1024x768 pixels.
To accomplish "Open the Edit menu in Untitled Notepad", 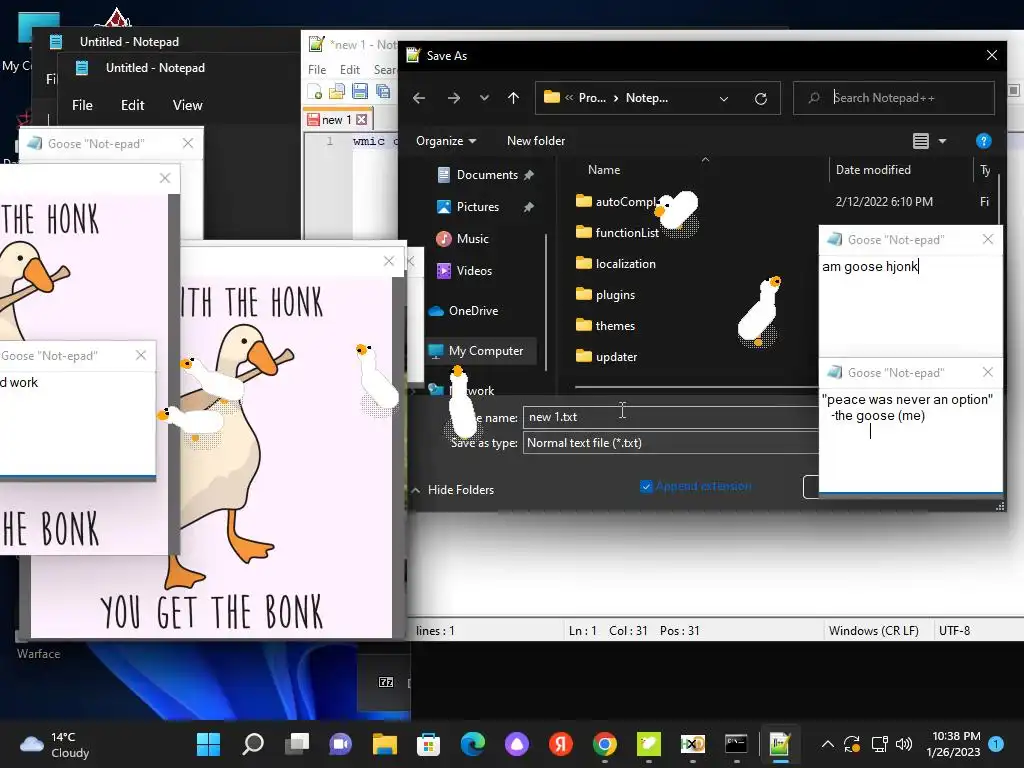I will (133, 105).
